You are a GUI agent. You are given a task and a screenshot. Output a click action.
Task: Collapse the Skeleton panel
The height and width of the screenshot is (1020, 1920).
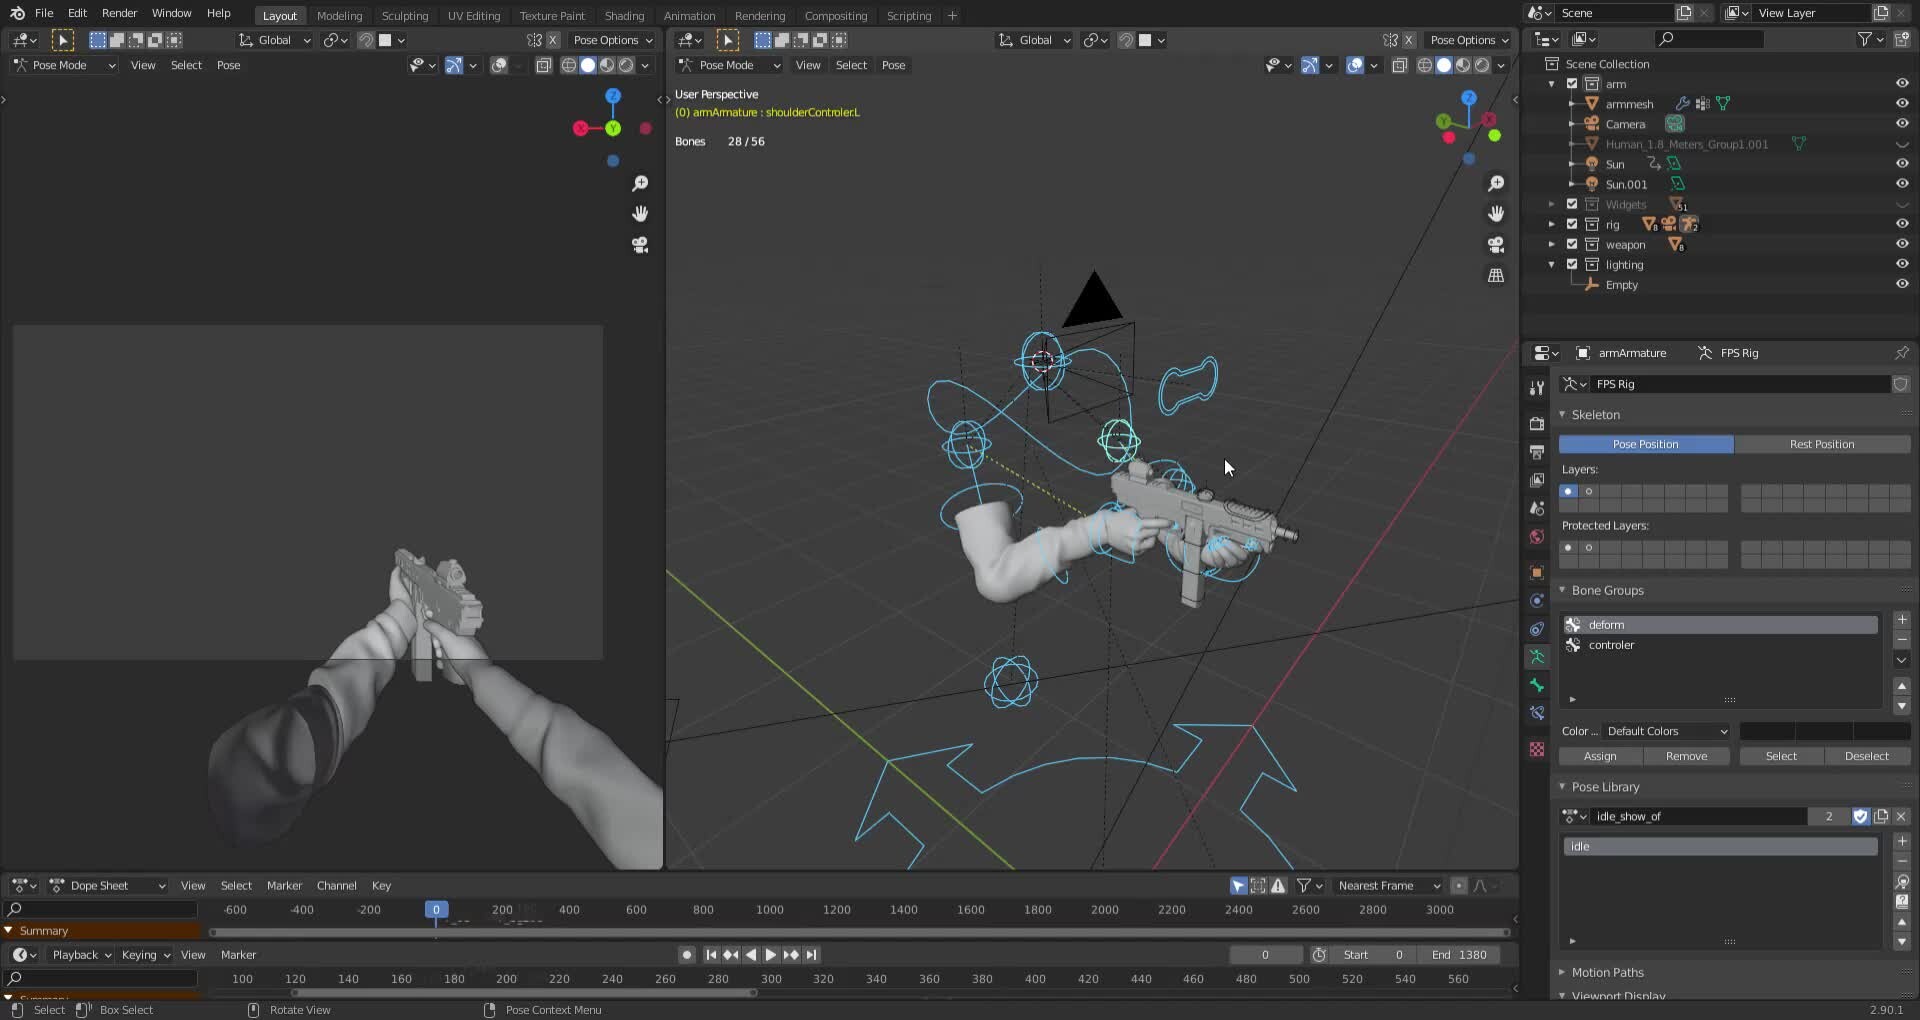(1594, 414)
